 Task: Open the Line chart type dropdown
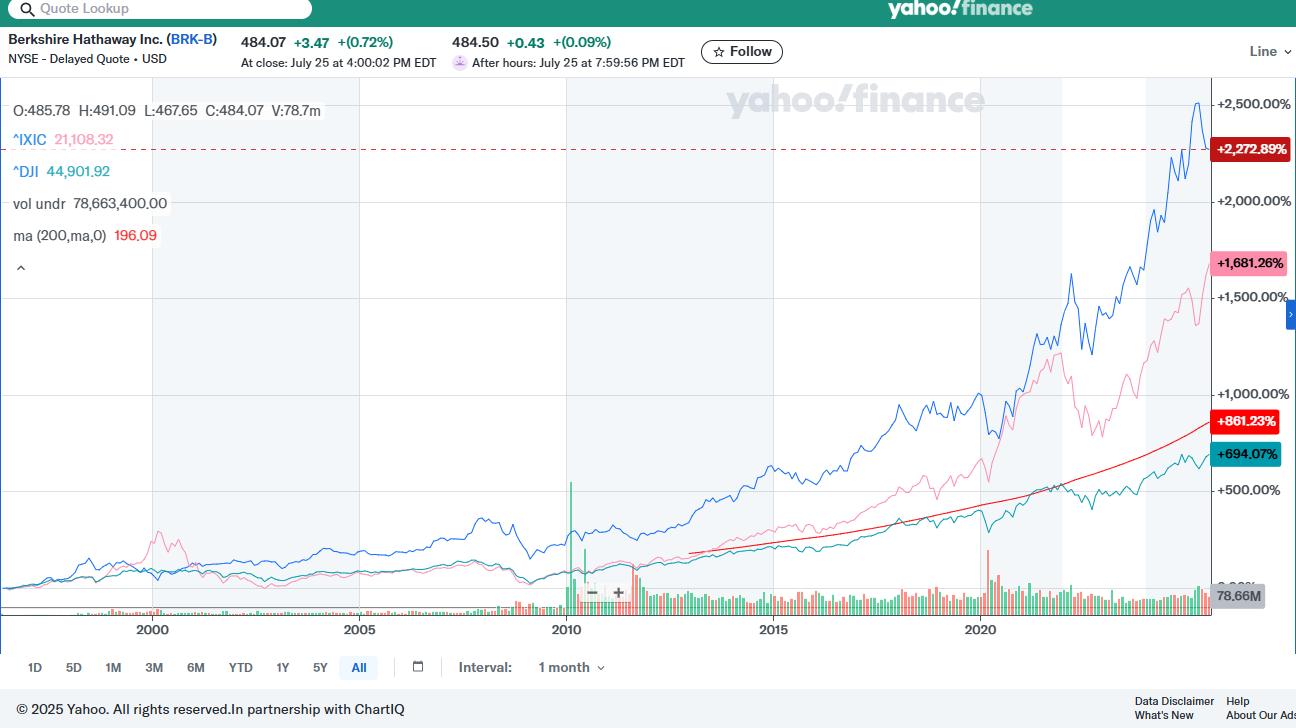[1270, 52]
